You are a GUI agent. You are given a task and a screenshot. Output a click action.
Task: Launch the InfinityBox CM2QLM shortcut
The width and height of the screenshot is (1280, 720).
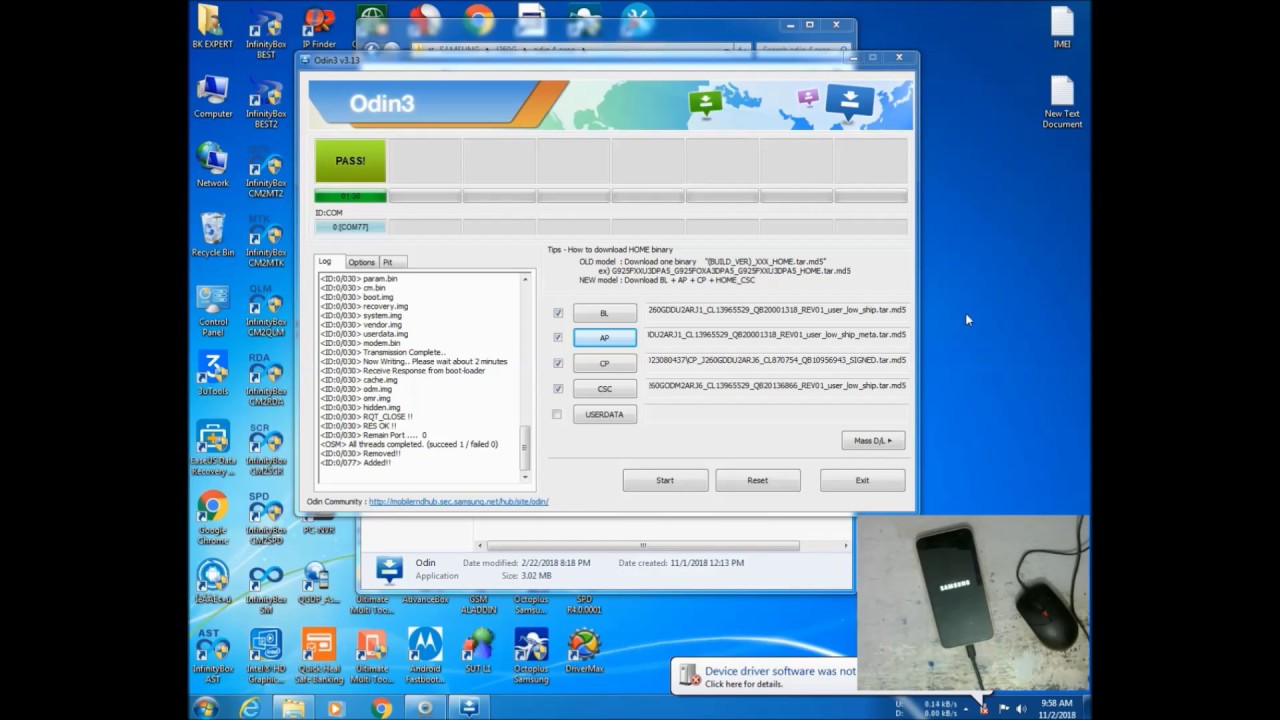(x=266, y=311)
